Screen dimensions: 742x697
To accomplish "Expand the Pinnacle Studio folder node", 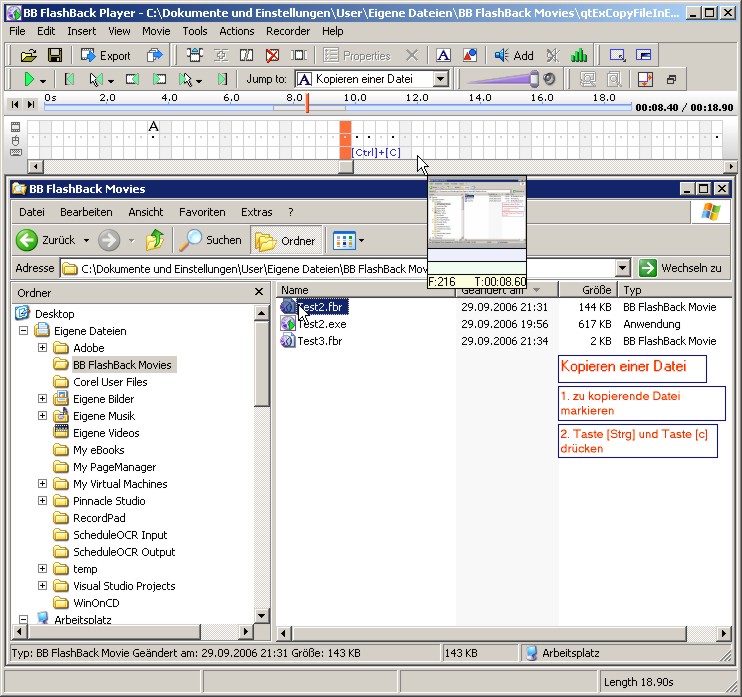I will [43, 501].
